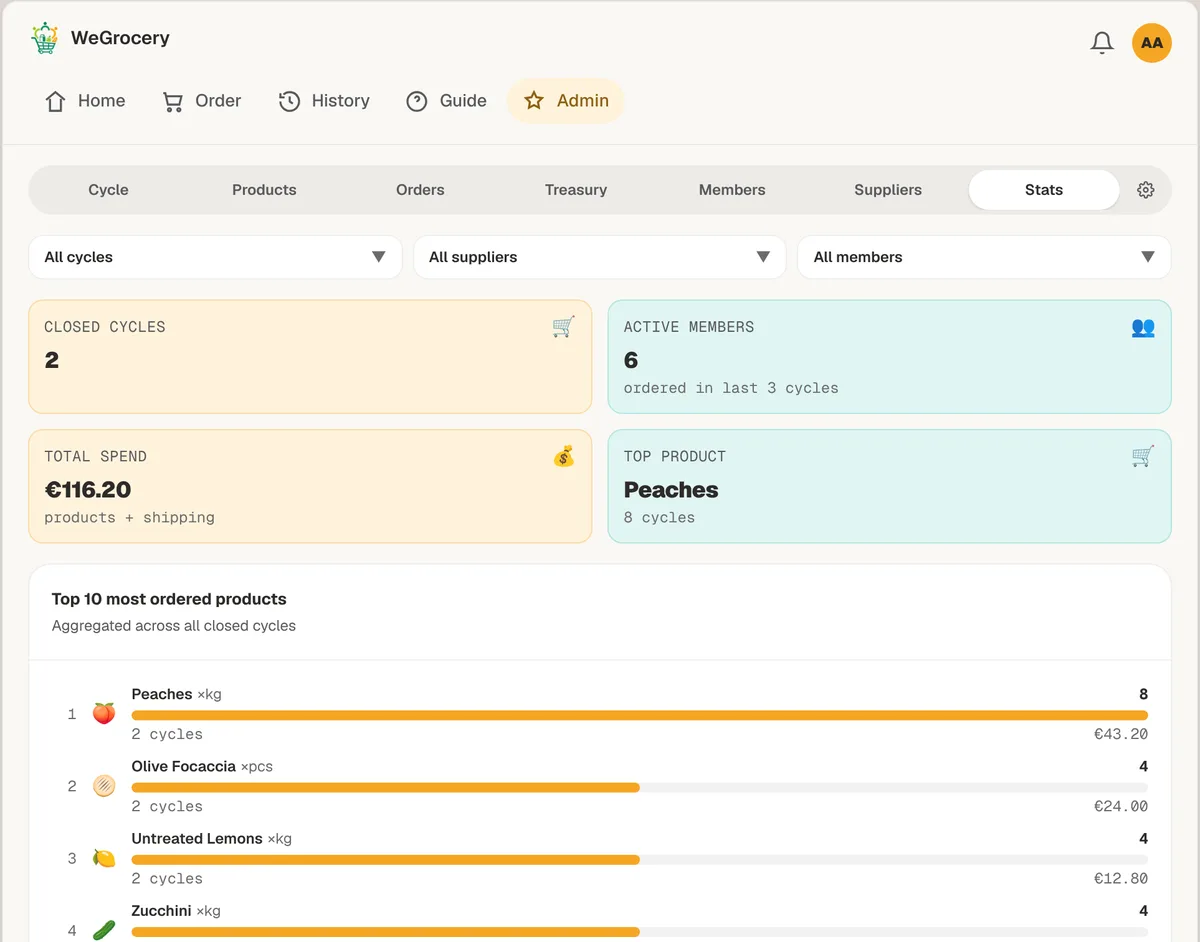Switch to the Orders tab
Viewport: 1200px width, 942px height.
420,190
